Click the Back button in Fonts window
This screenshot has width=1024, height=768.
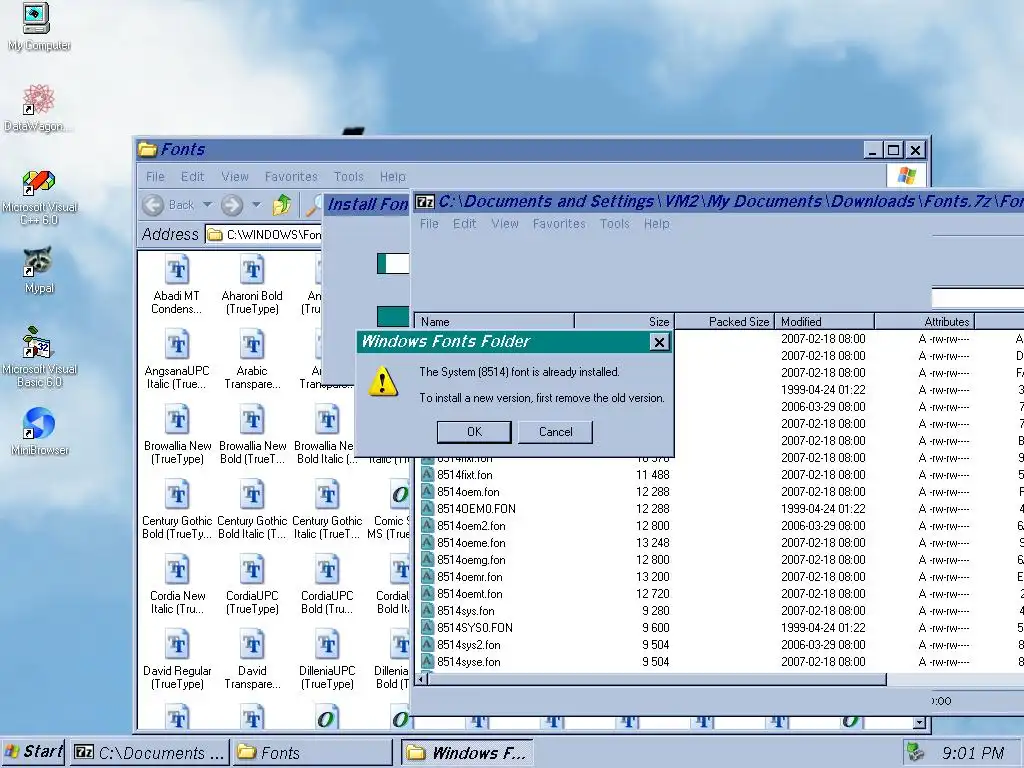168,205
